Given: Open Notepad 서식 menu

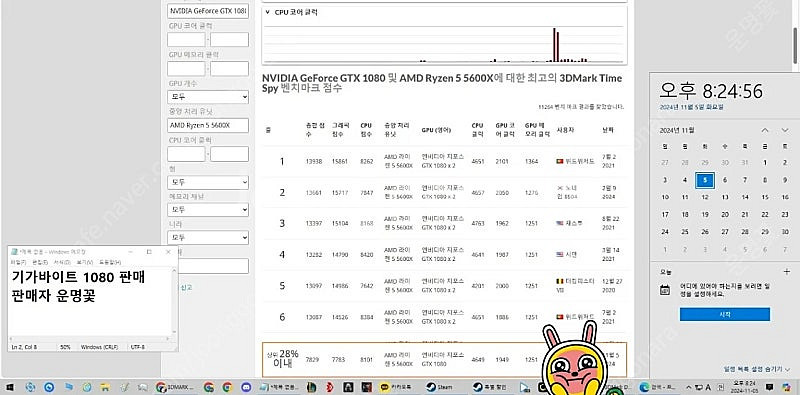Looking at the screenshot, I should [x=62, y=262].
